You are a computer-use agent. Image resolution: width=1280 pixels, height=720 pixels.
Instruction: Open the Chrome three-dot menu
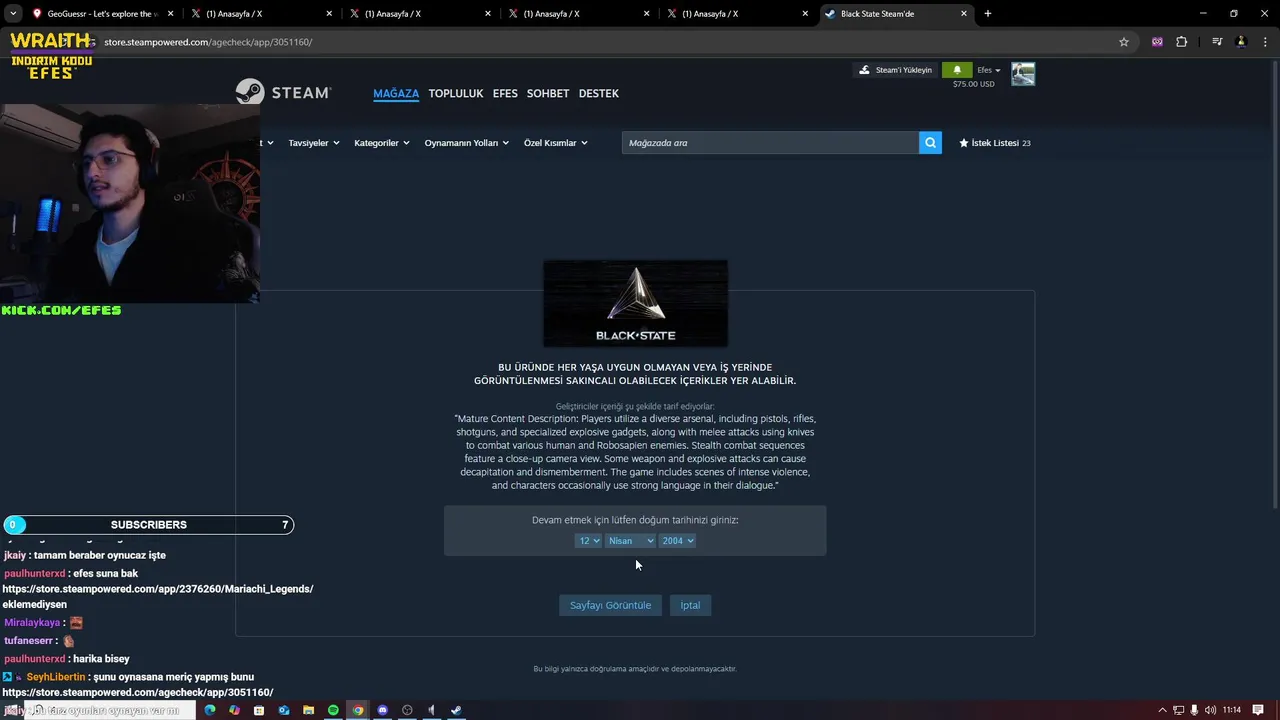1264,42
